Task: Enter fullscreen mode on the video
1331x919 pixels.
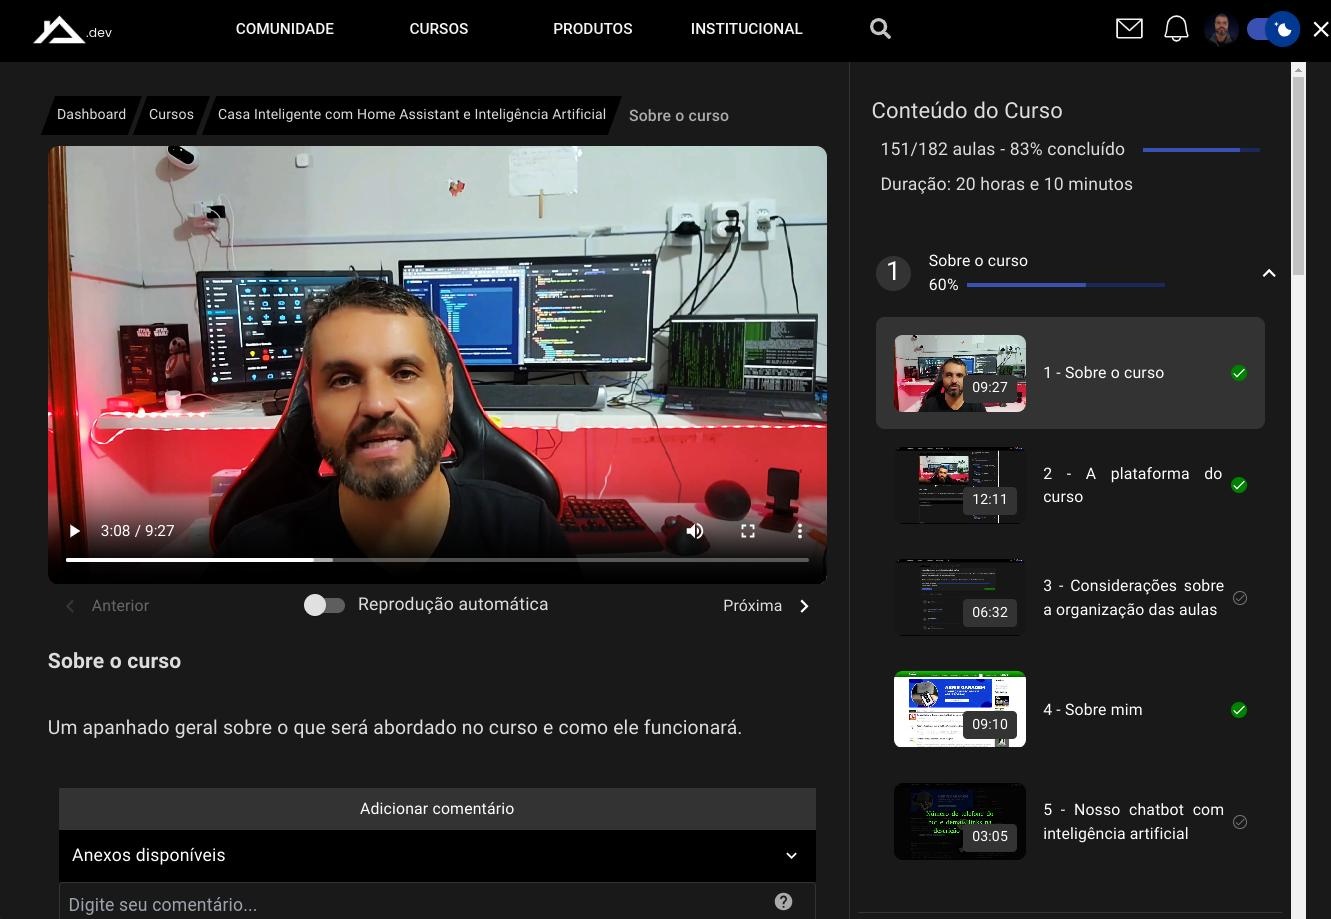Action: 748,531
